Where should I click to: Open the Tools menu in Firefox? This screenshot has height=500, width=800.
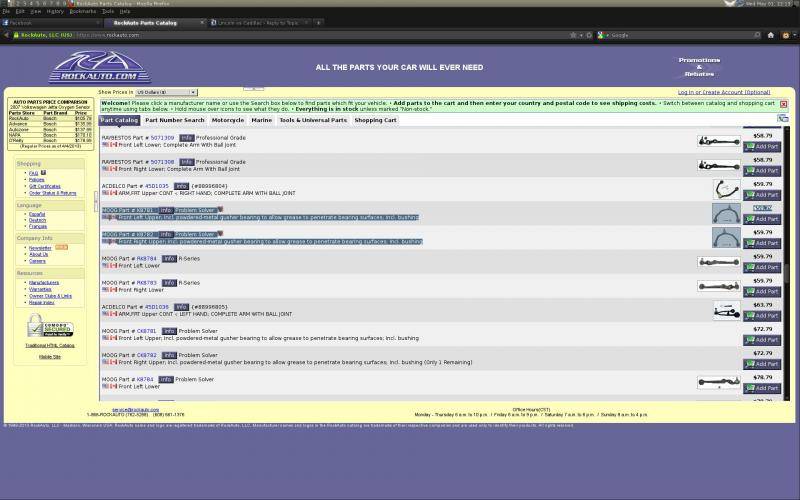tap(108, 11)
